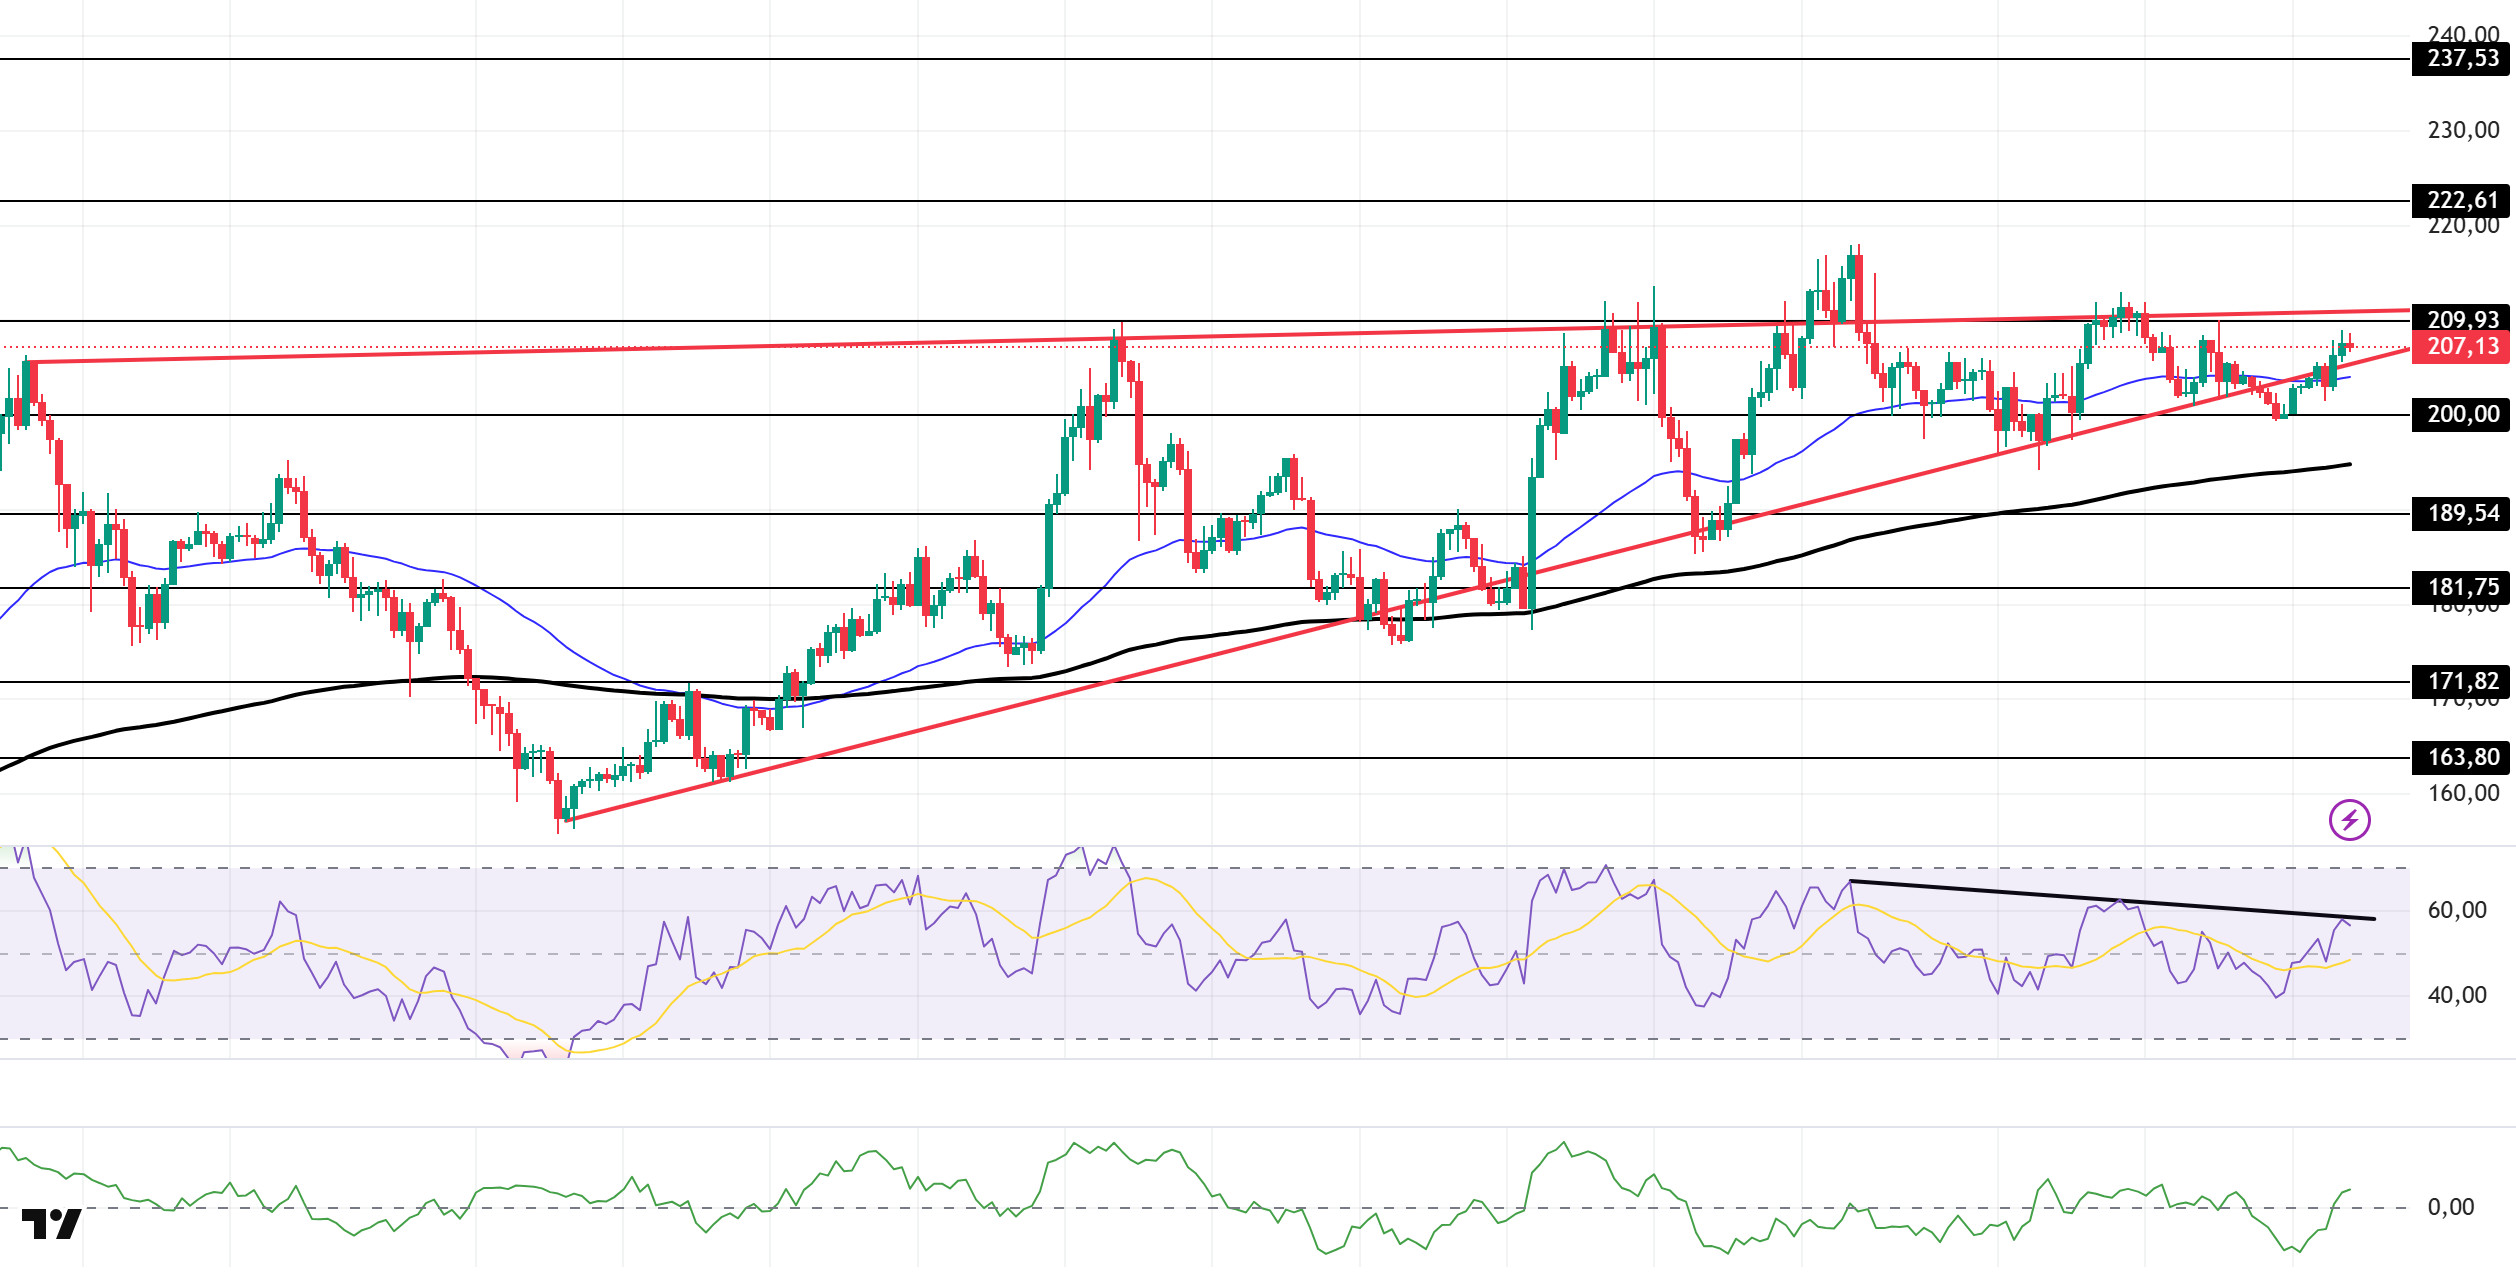This screenshot has width=2516, height=1283.
Task: Select the black RSI divergence trendline
Action: (2112, 900)
